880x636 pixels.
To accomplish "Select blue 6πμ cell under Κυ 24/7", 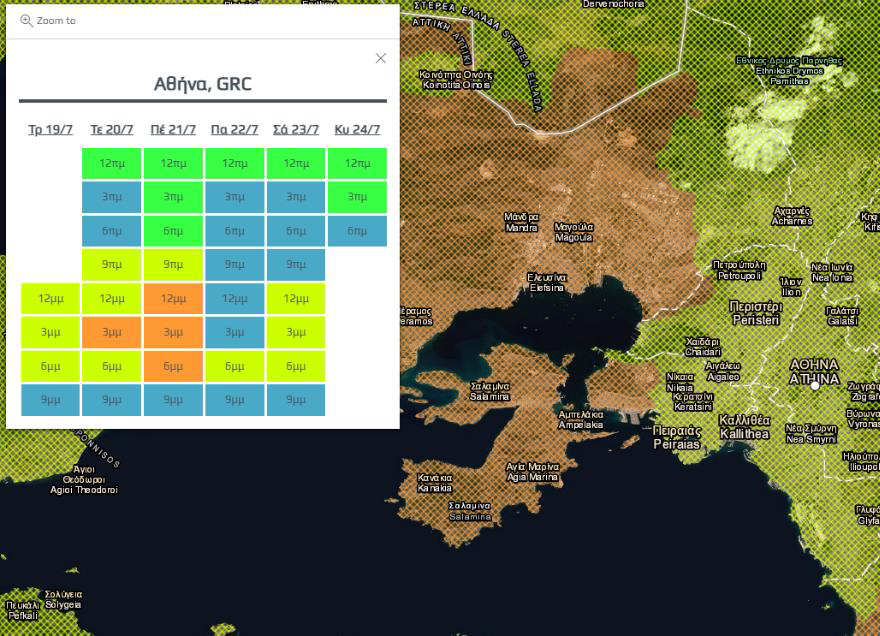I will [x=357, y=231].
